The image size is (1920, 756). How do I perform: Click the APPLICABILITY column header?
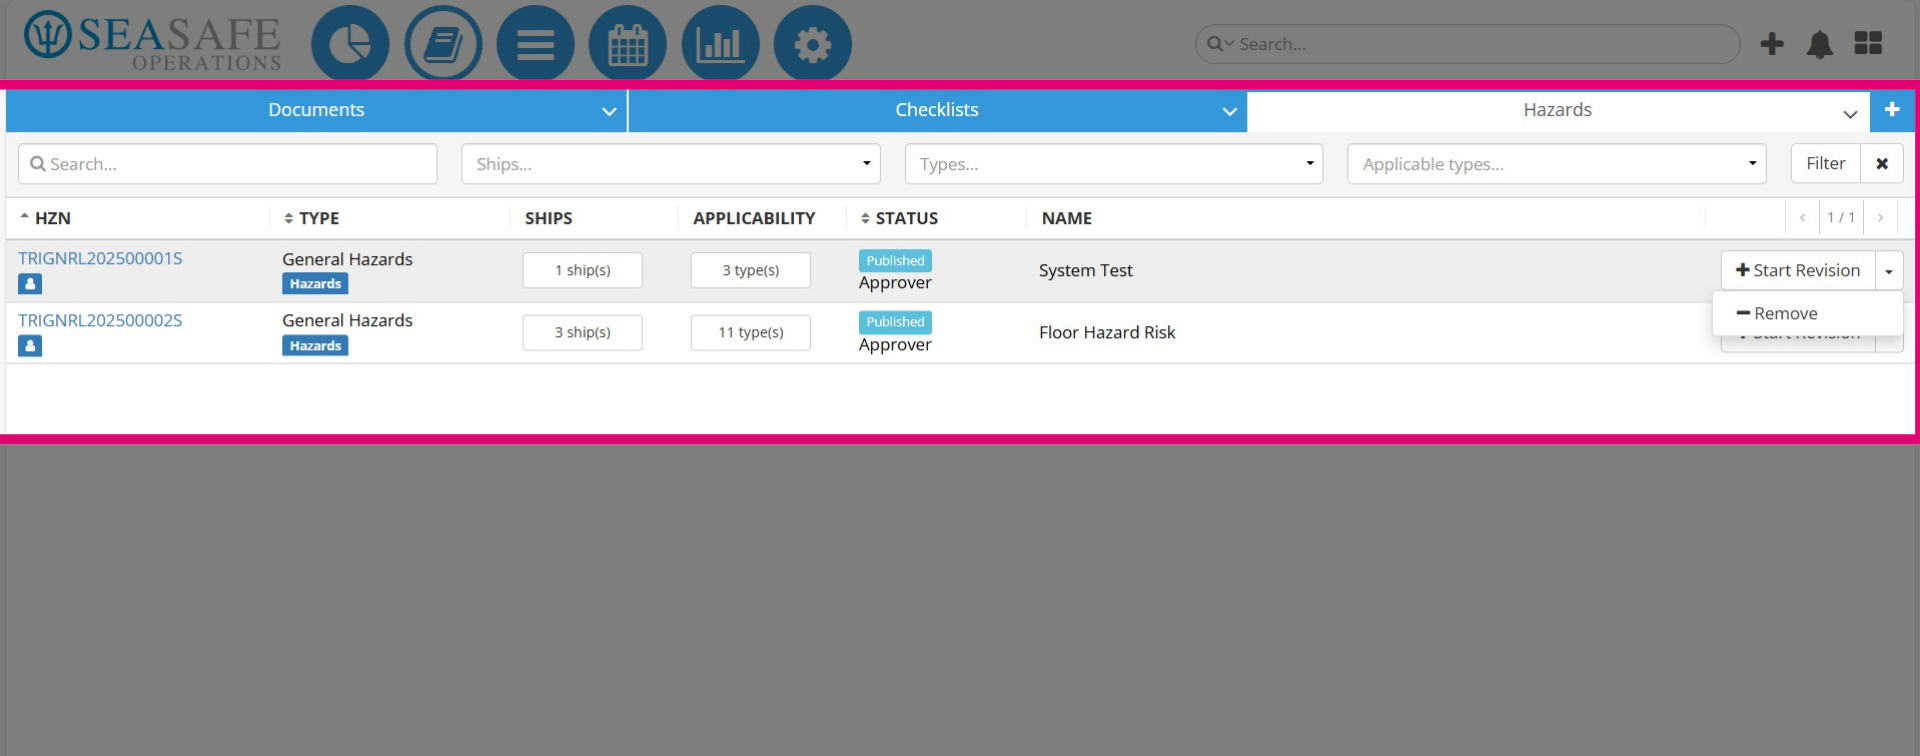pyautogui.click(x=754, y=218)
